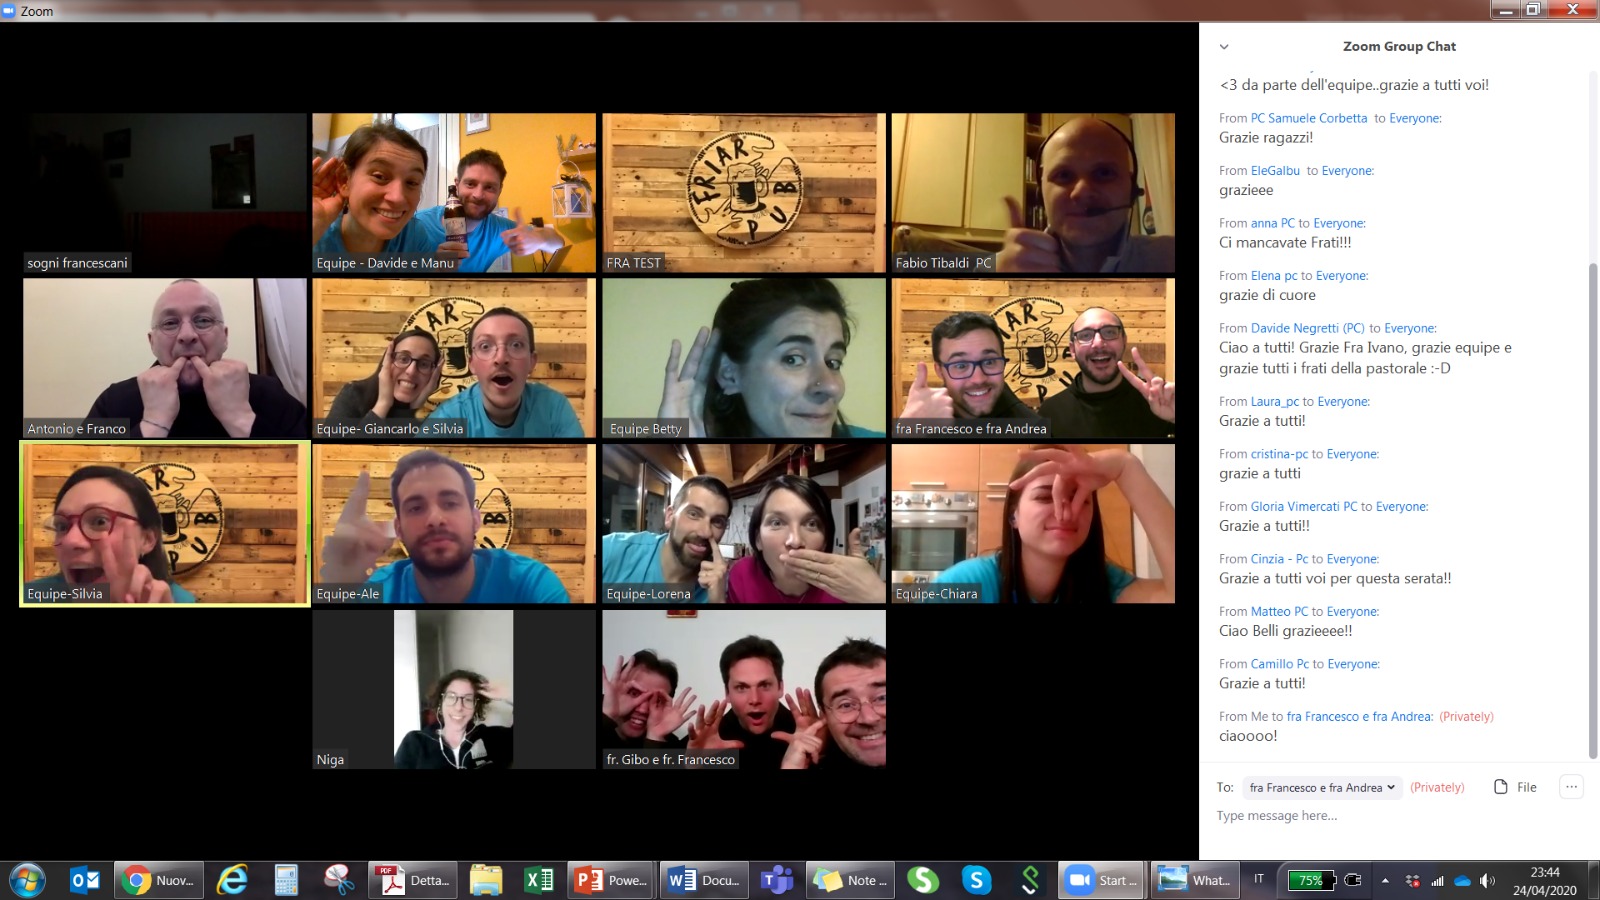Select the 'Equipe Betty' video tile
Screen dimensions: 1600x900
(744, 358)
